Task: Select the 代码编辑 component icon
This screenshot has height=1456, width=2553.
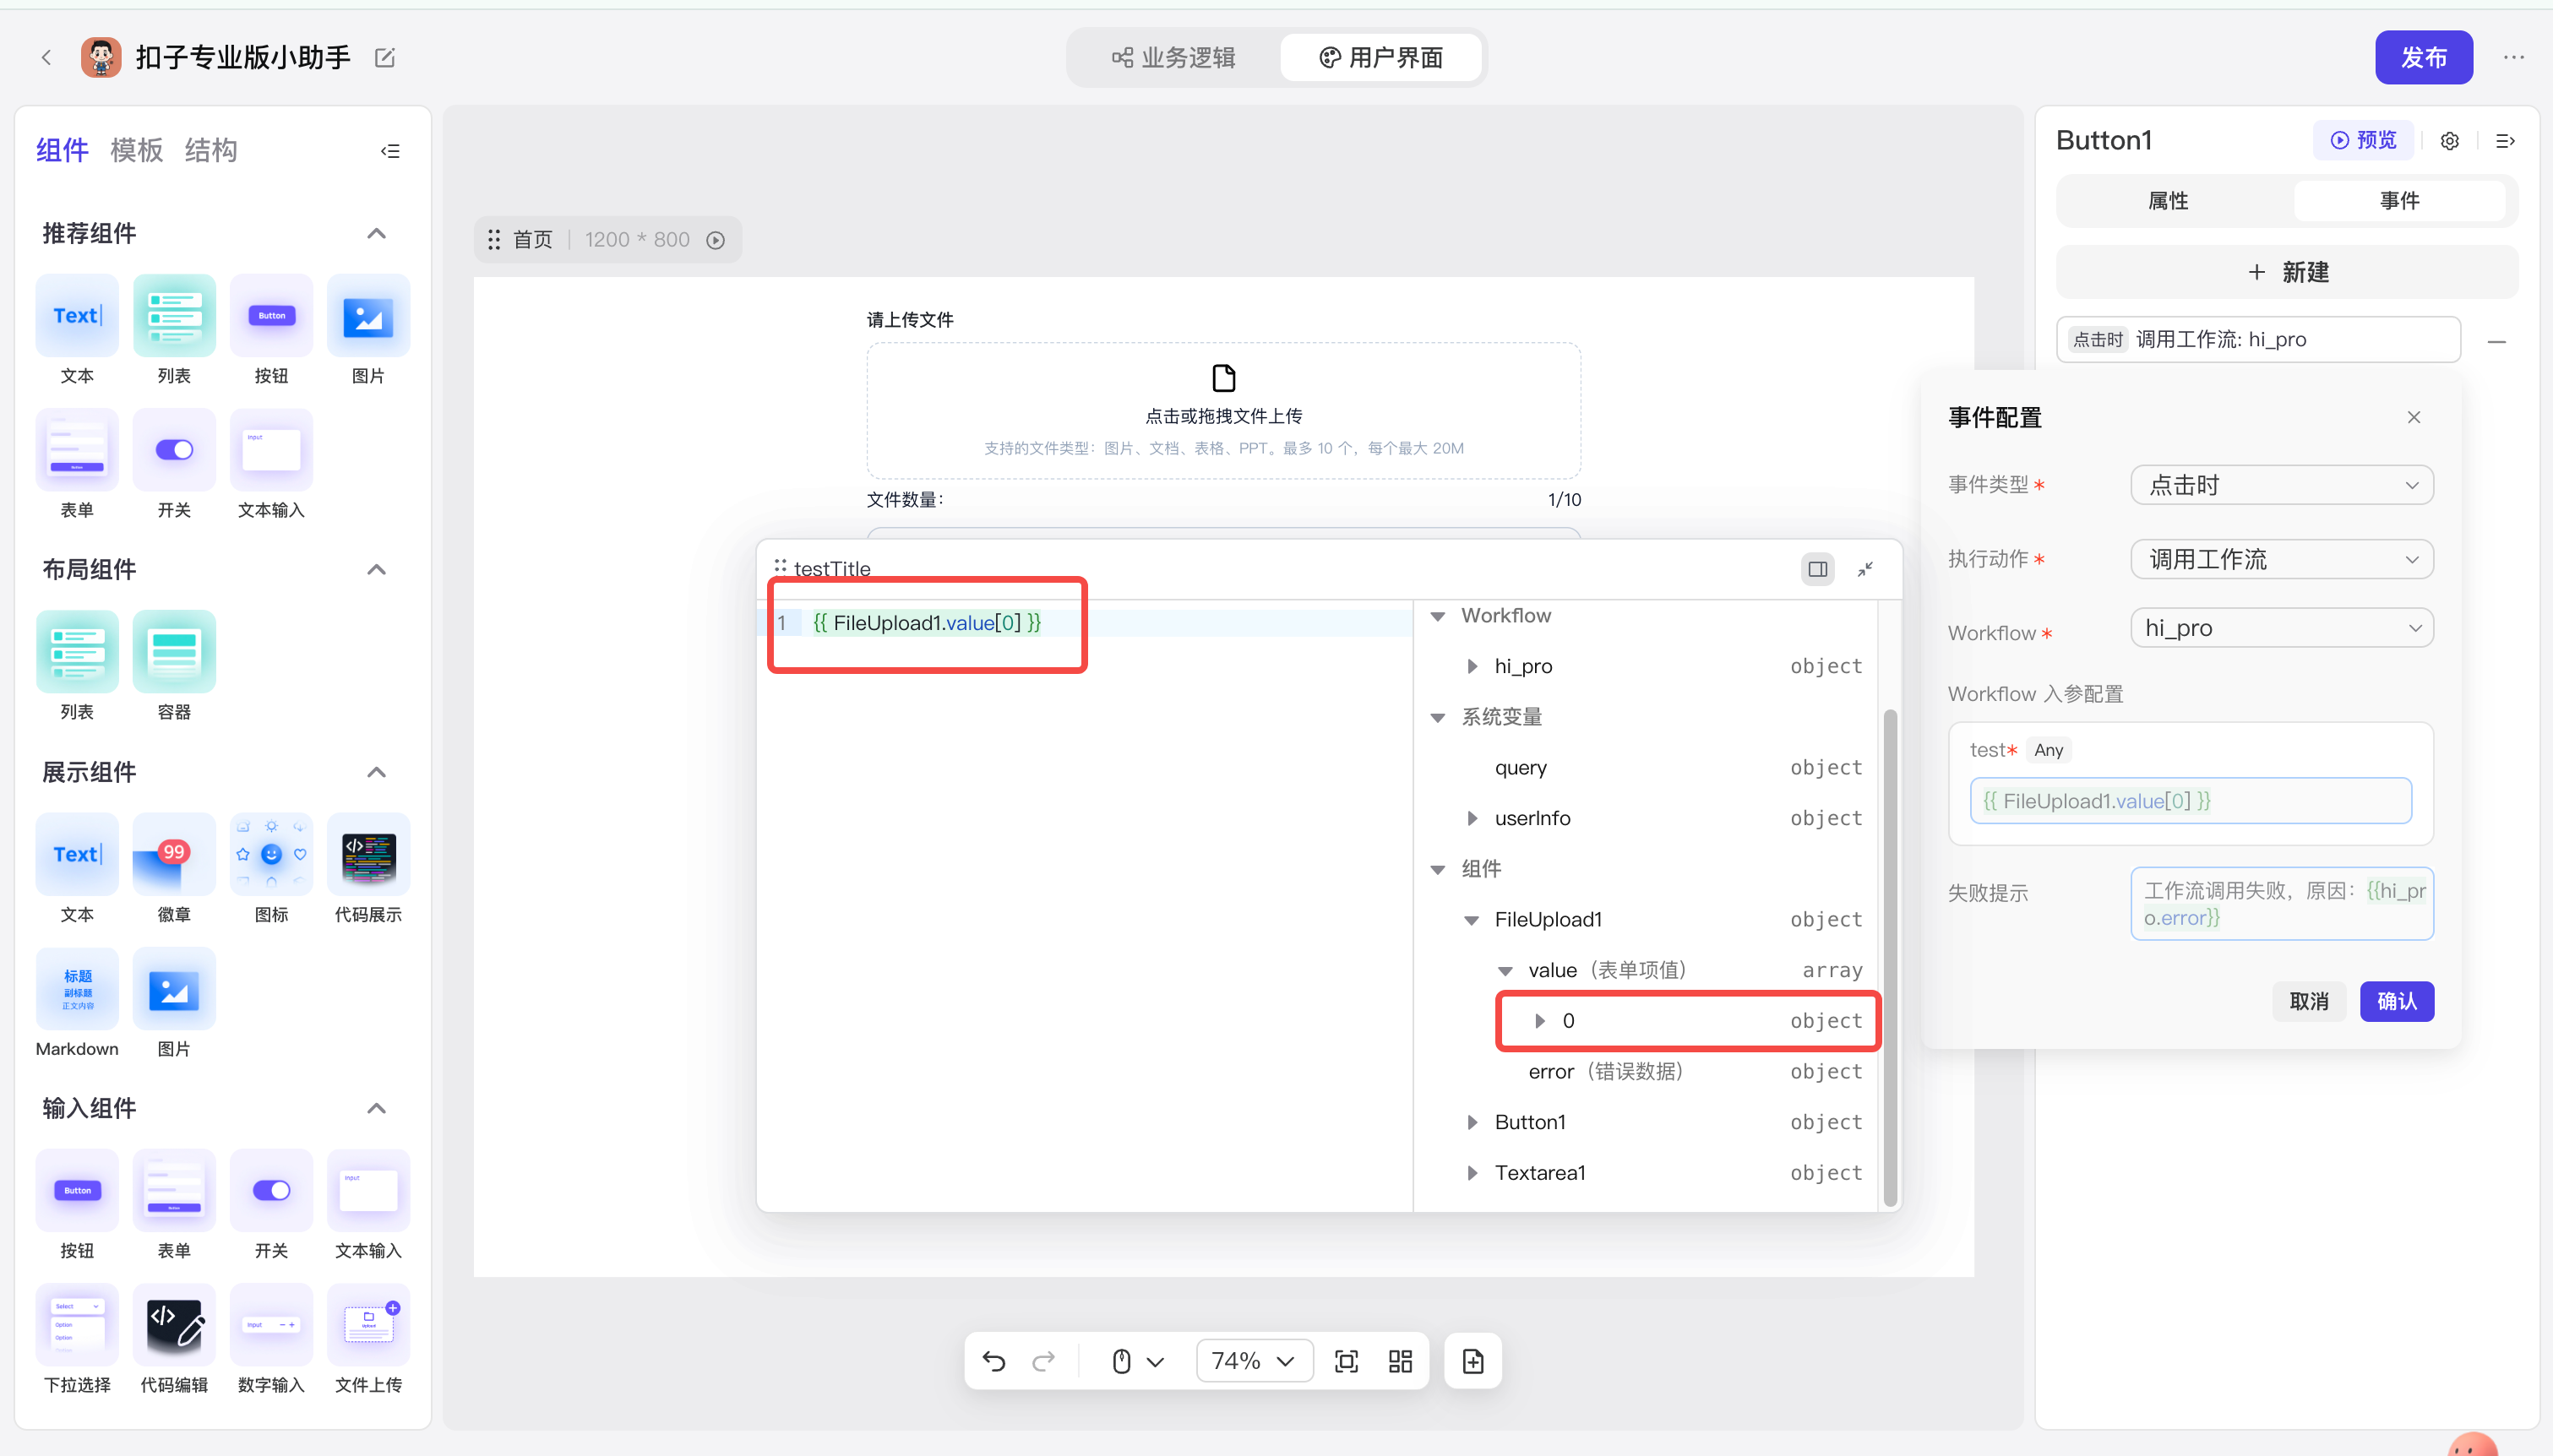Action: click(x=174, y=1326)
